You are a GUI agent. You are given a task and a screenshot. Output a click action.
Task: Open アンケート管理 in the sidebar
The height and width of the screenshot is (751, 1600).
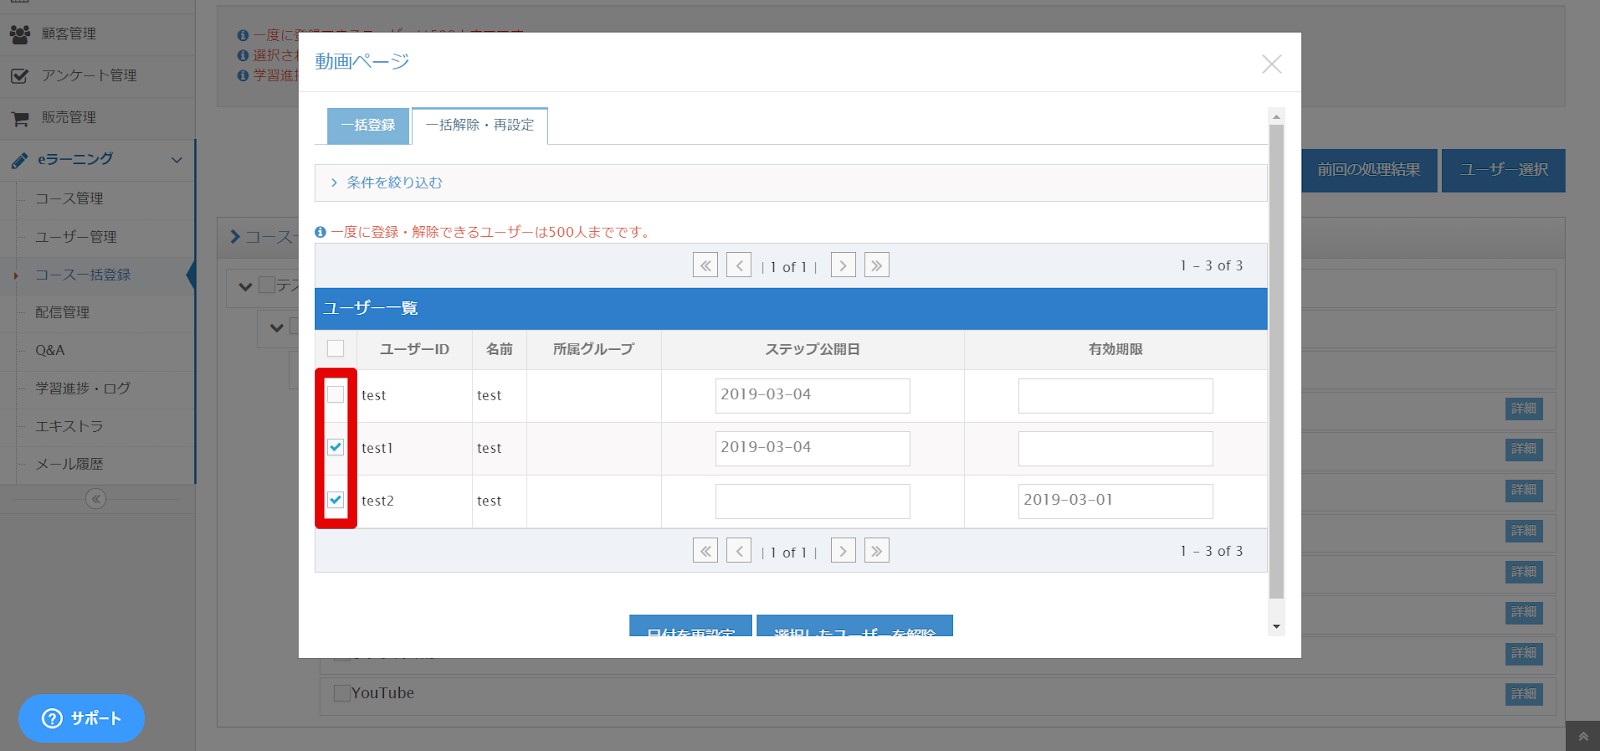pos(97,76)
